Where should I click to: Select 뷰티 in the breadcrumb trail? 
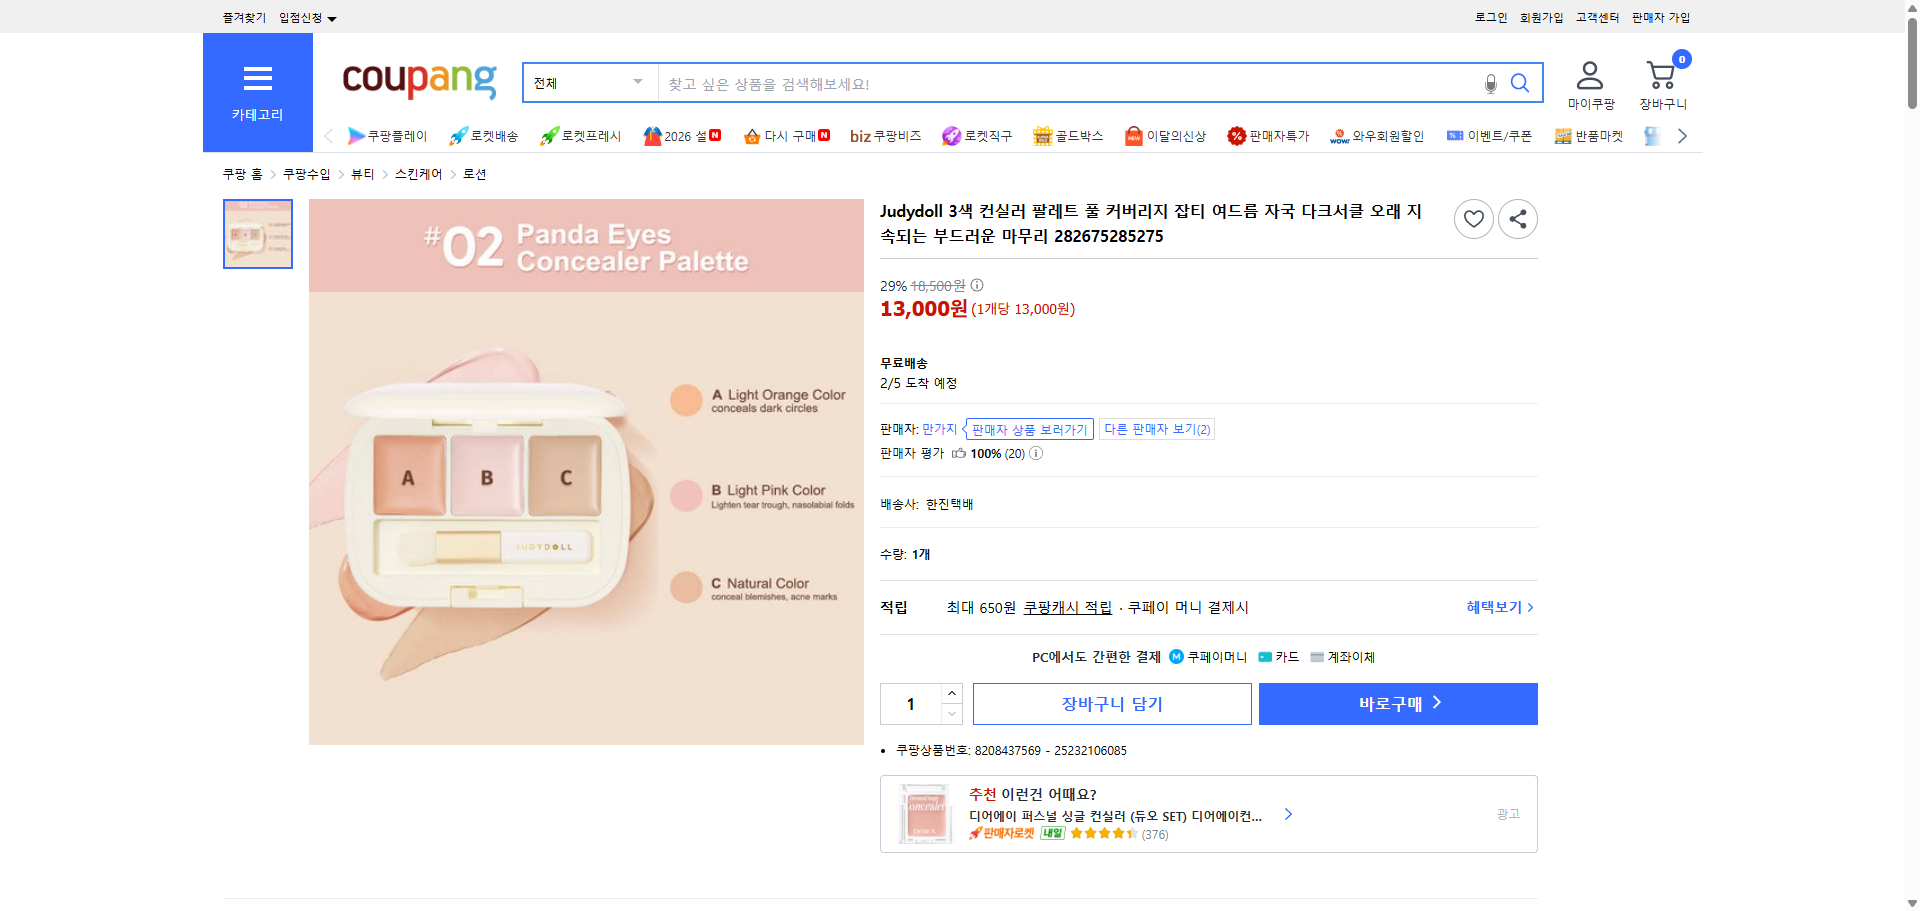pos(362,173)
